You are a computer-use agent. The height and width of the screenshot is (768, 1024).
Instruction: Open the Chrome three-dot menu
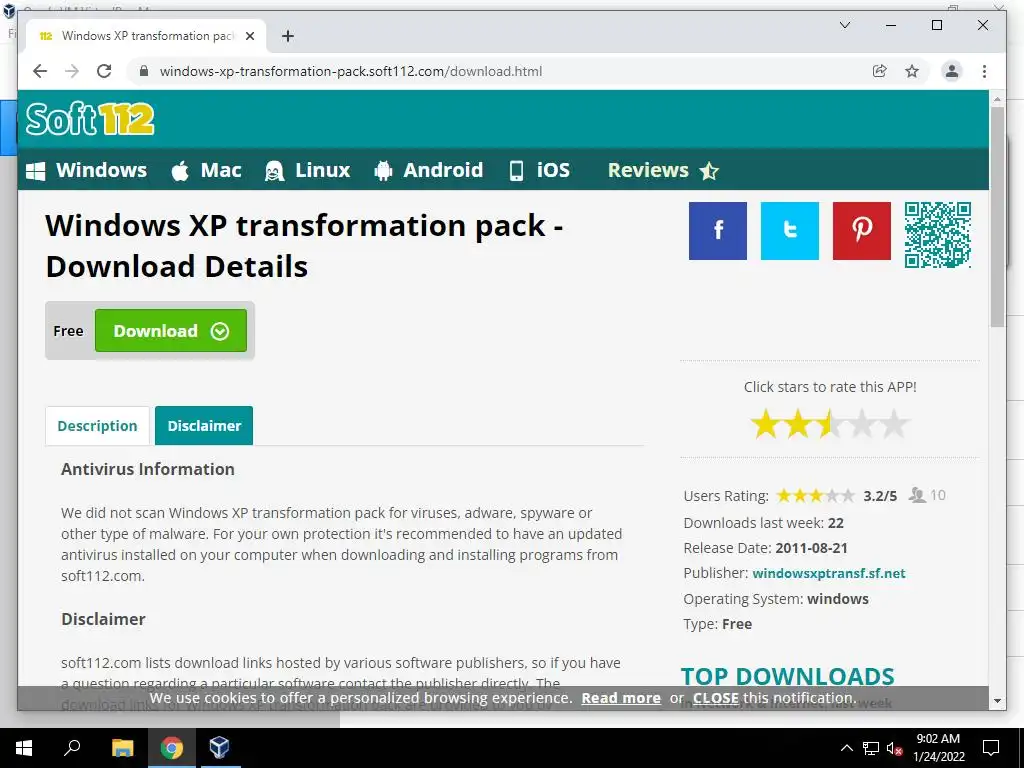pyautogui.click(x=984, y=71)
